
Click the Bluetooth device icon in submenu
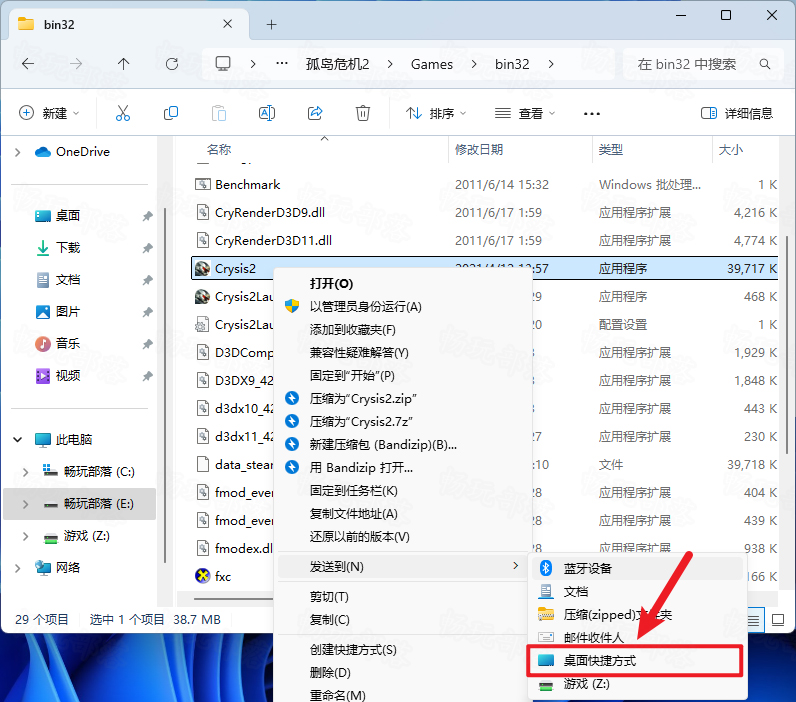pos(546,568)
